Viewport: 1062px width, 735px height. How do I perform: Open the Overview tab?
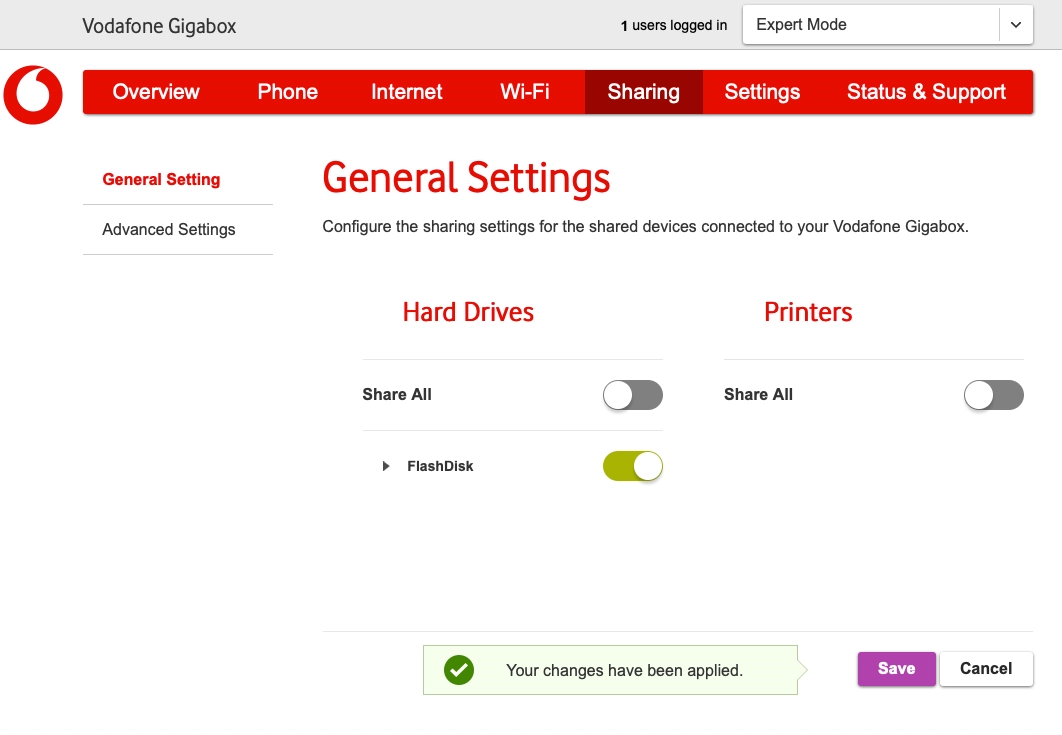click(x=156, y=91)
